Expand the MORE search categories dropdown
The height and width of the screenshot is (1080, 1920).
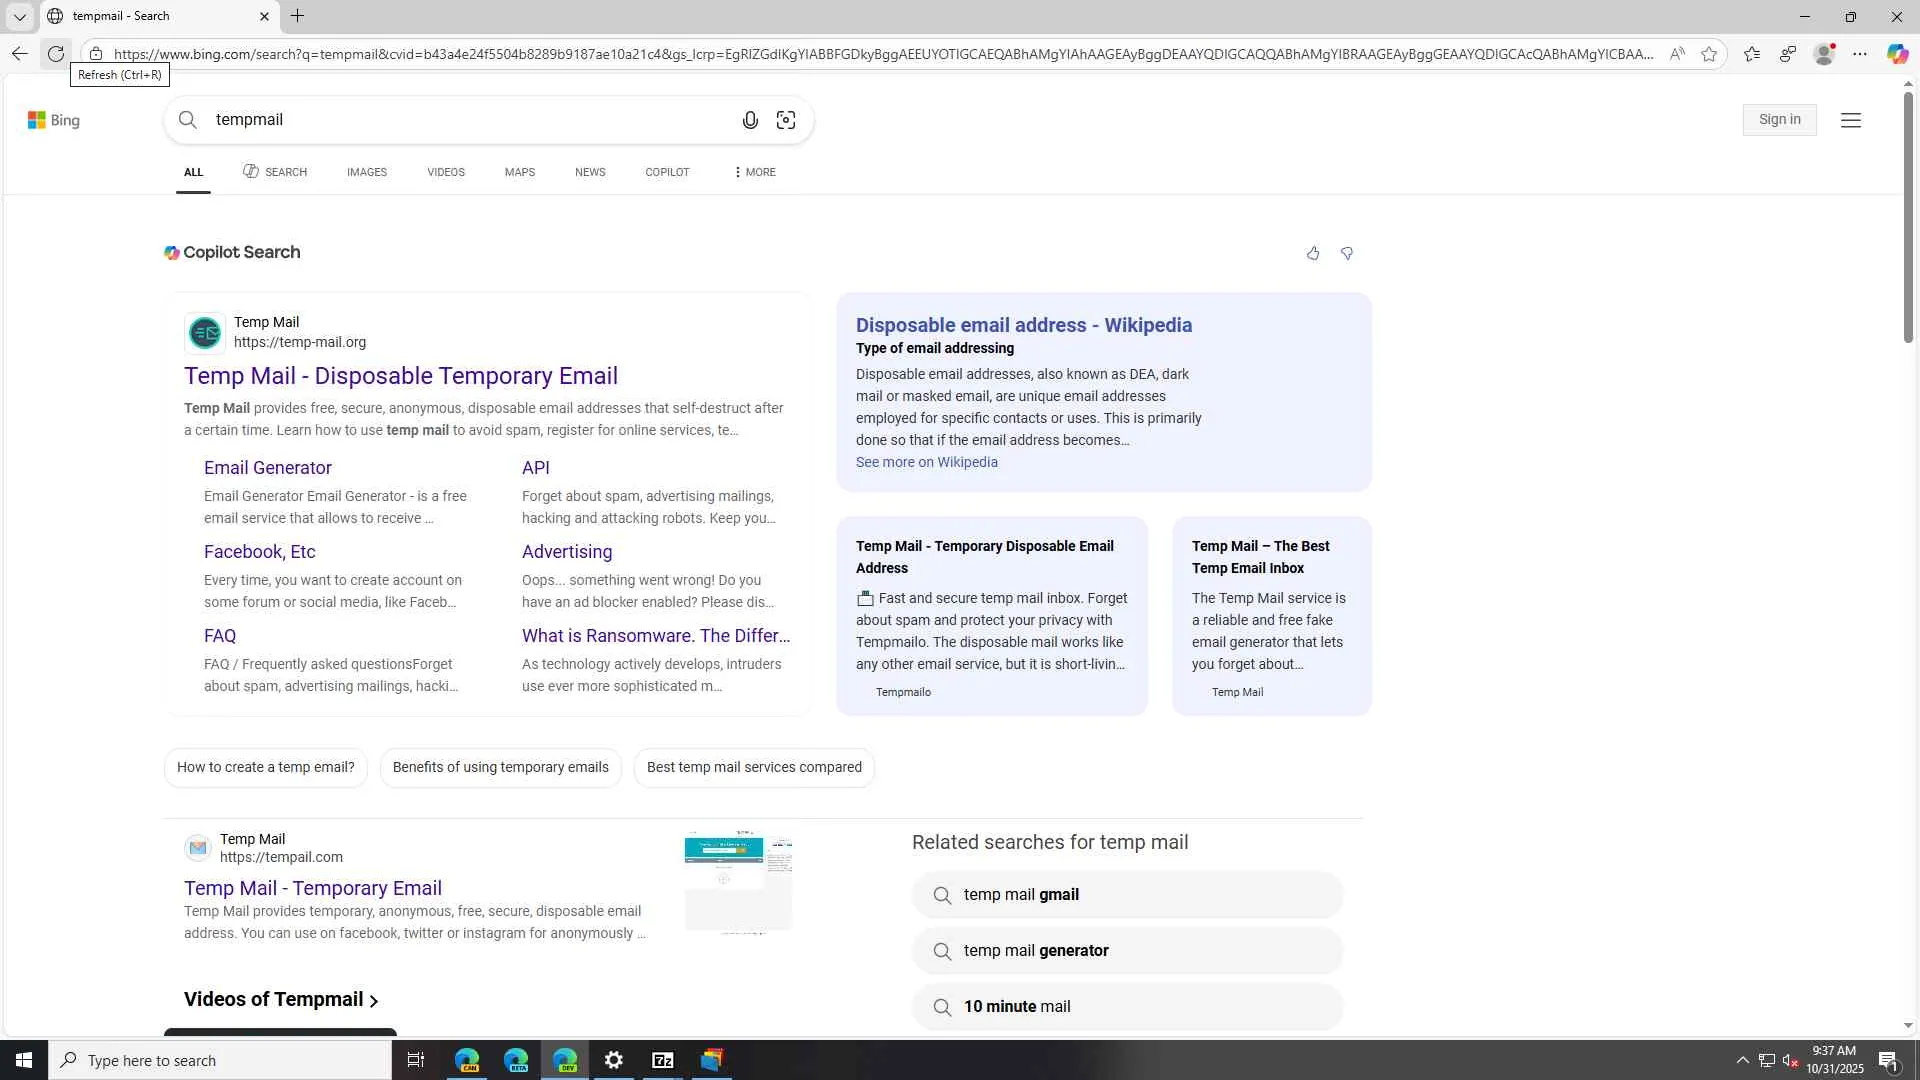754,172
